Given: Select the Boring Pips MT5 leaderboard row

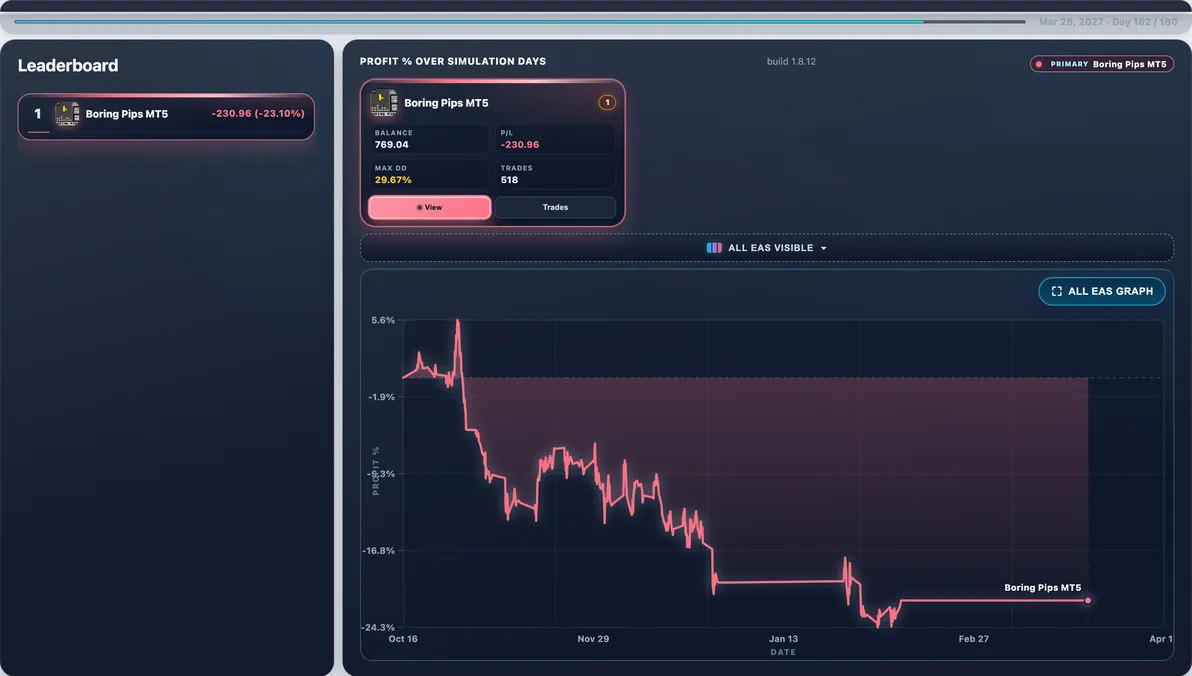Looking at the screenshot, I should tap(166, 116).
